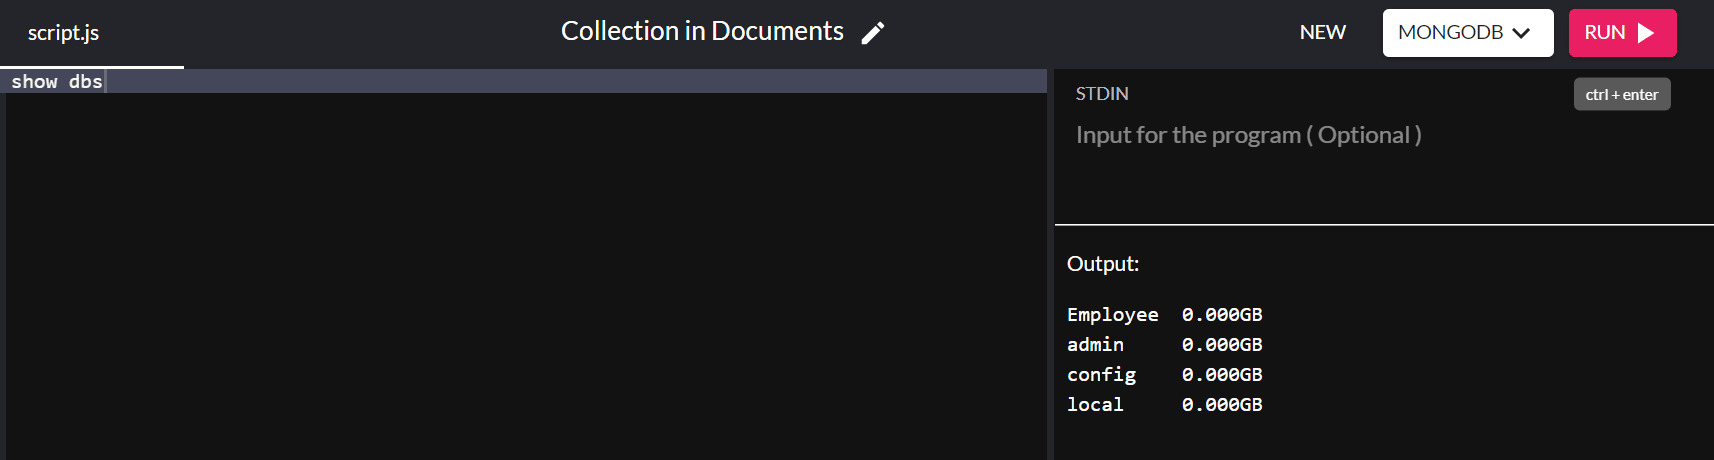Run the script with the RUN button

(x=1621, y=33)
